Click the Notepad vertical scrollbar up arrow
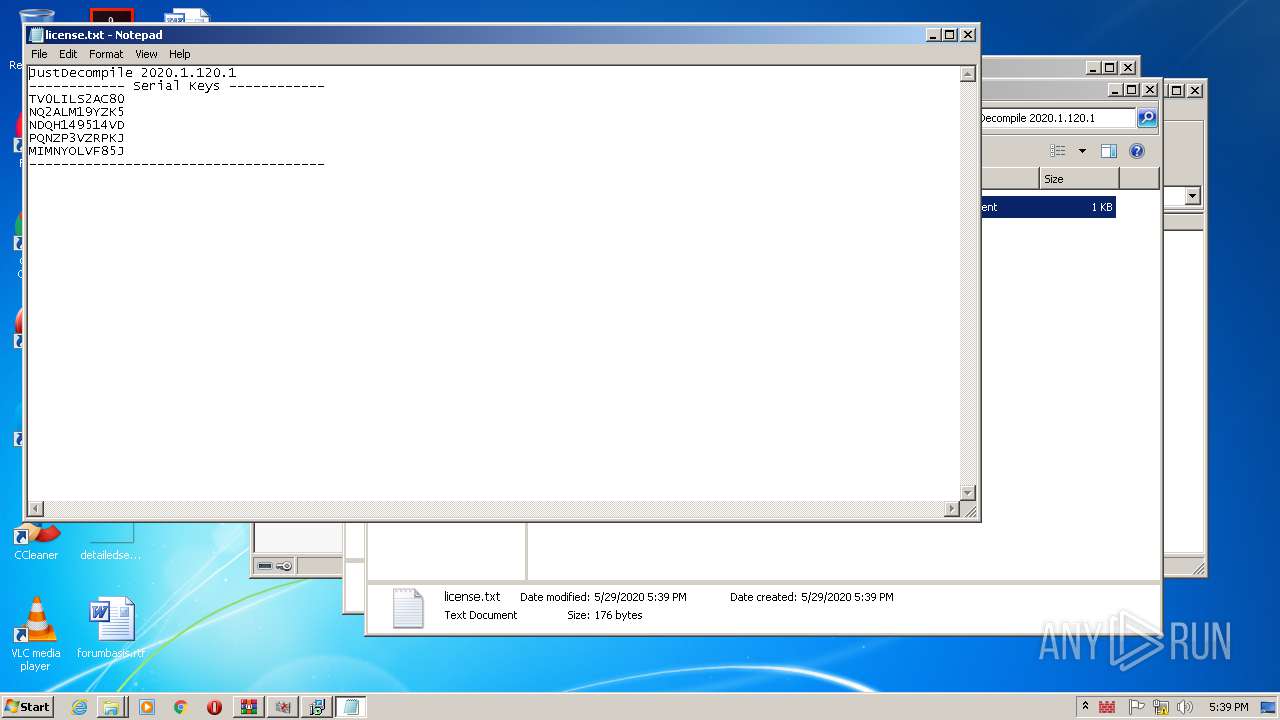This screenshot has width=1280, height=720. coord(967,74)
